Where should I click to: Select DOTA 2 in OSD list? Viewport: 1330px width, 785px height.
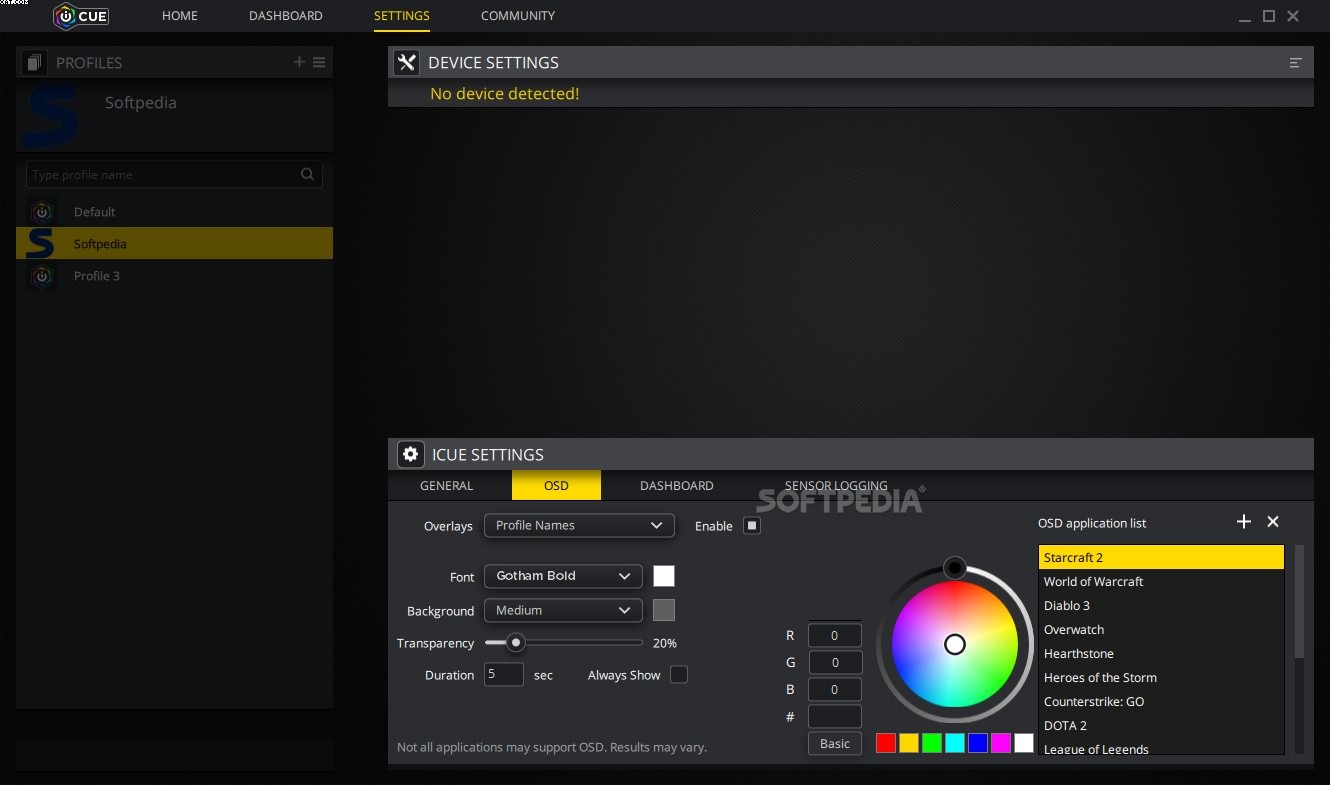(x=1161, y=725)
